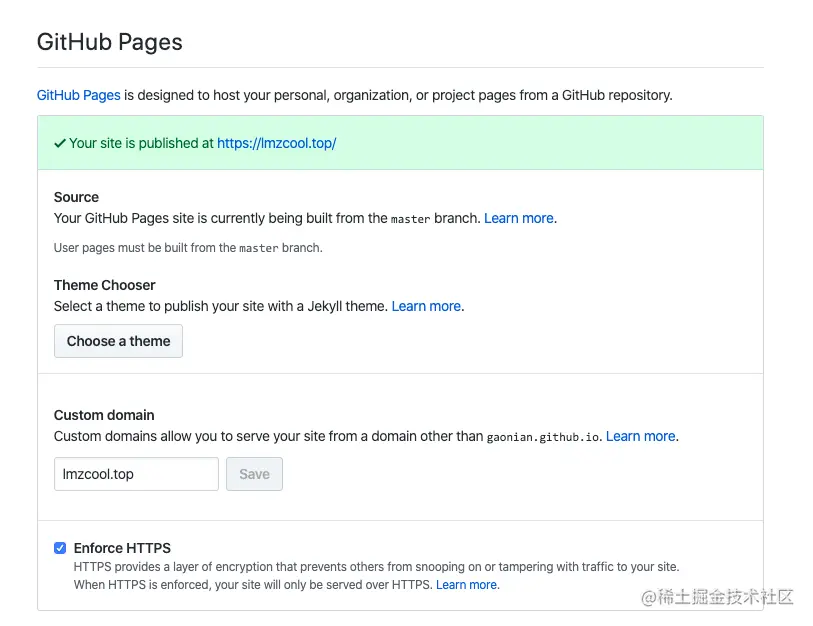The height and width of the screenshot is (626, 813).
Task: Click the Custom domain section heading
Action: [x=104, y=415]
